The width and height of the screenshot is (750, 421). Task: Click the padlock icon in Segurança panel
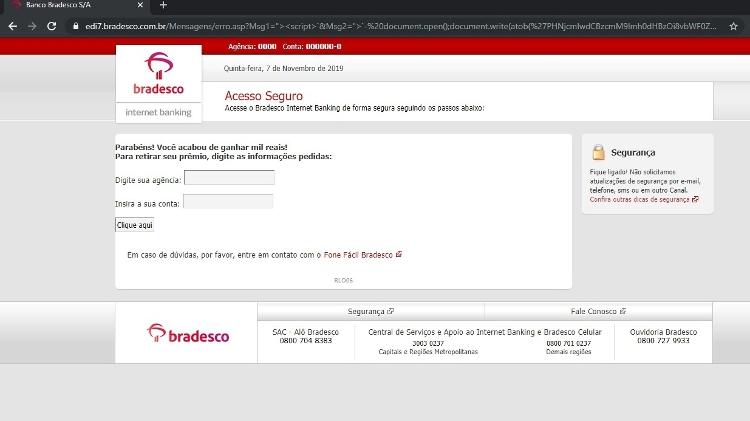click(598, 152)
